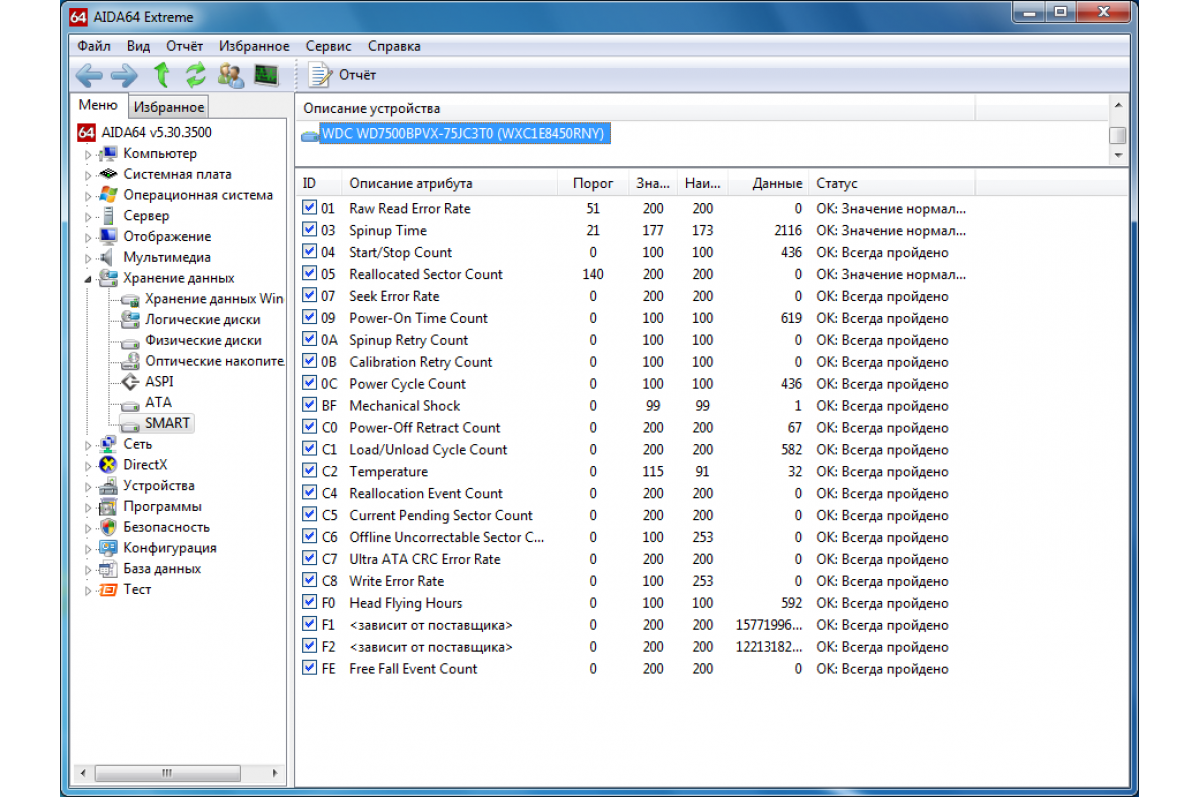Open the Сервис menu
The width and height of the screenshot is (1200, 797).
coord(329,46)
